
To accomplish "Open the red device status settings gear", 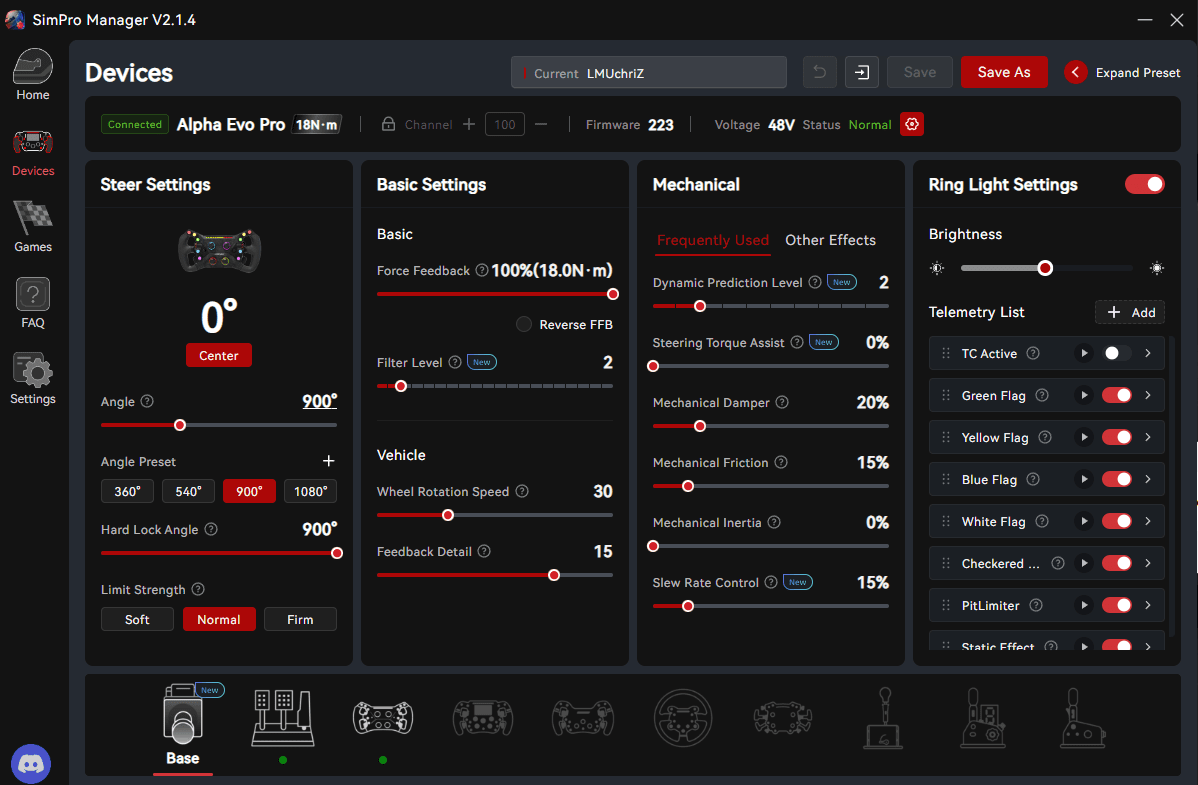I will (911, 124).
